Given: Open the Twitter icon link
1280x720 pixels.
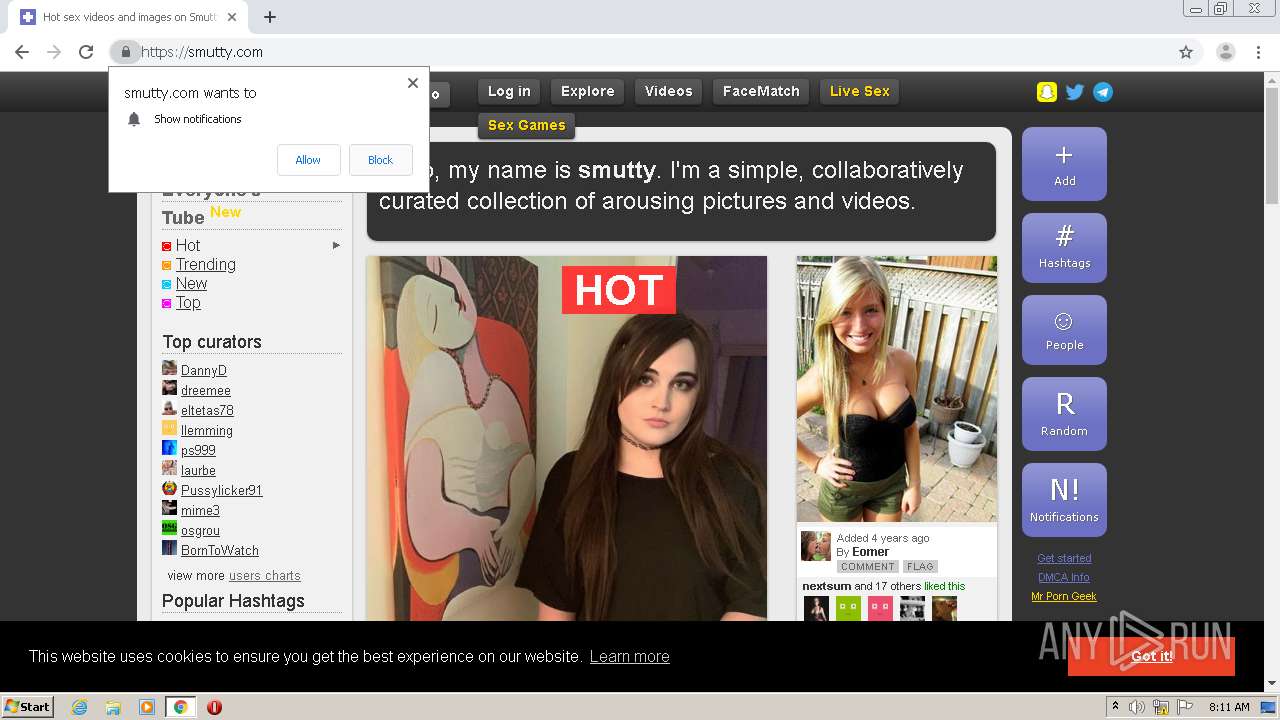Looking at the screenshot, I should click(x=1075, y=92).
